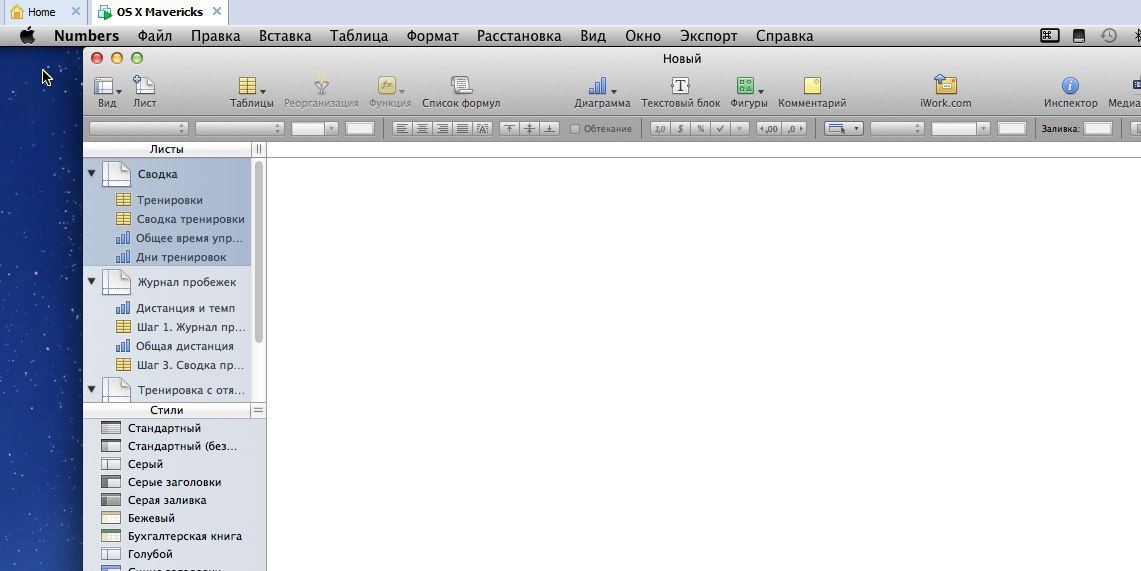Open the border line style dropdown
This screenshot has height=571, width=1141.
pos(897,129)
